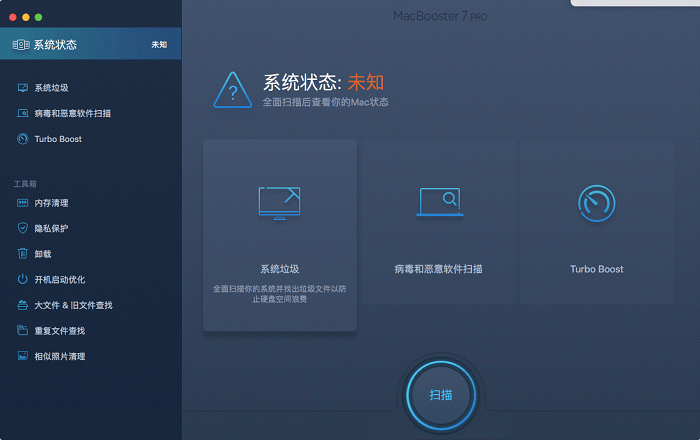Click the 隐私保护 shield icon

pyautogui.click(x=22, y=228)
